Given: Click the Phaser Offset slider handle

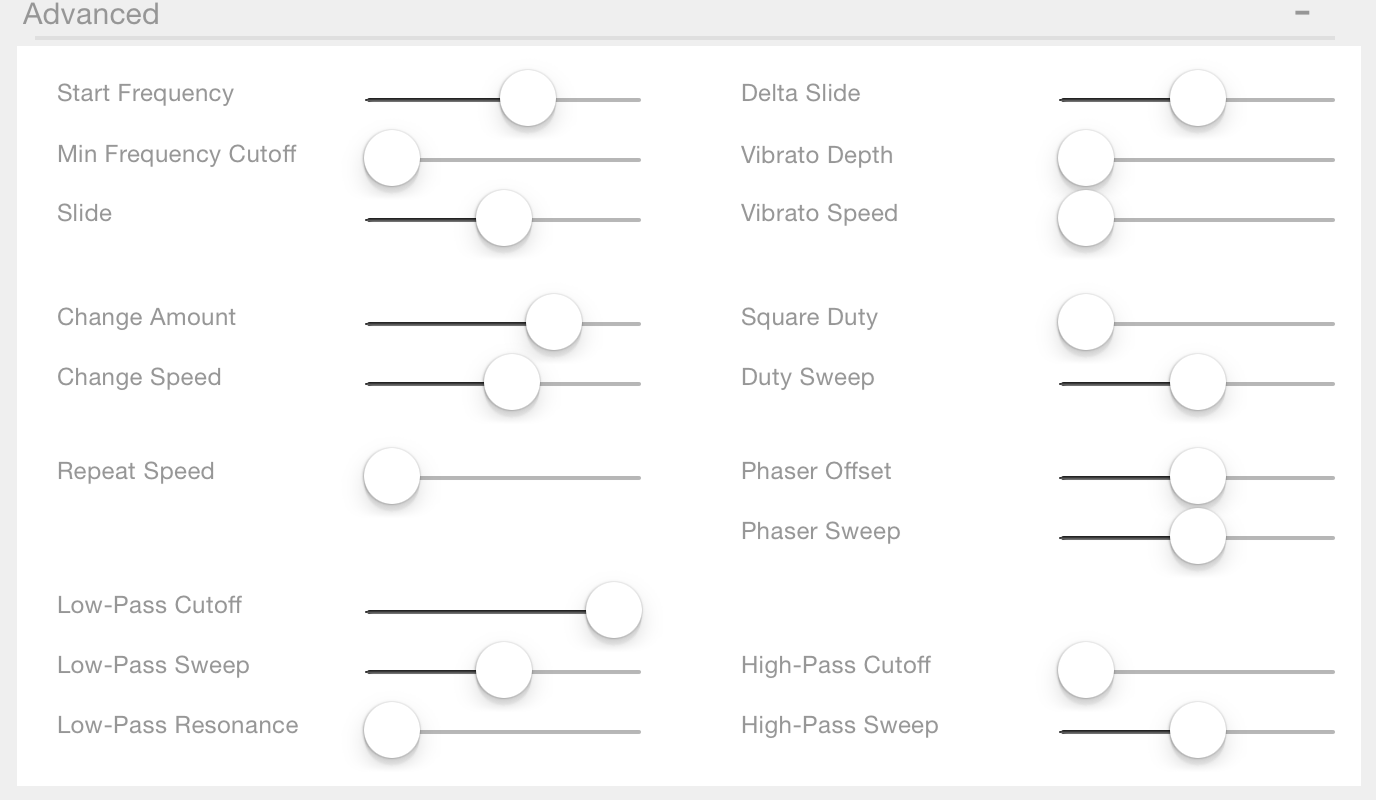Looking at the screenshot, I should (1198, 476).
